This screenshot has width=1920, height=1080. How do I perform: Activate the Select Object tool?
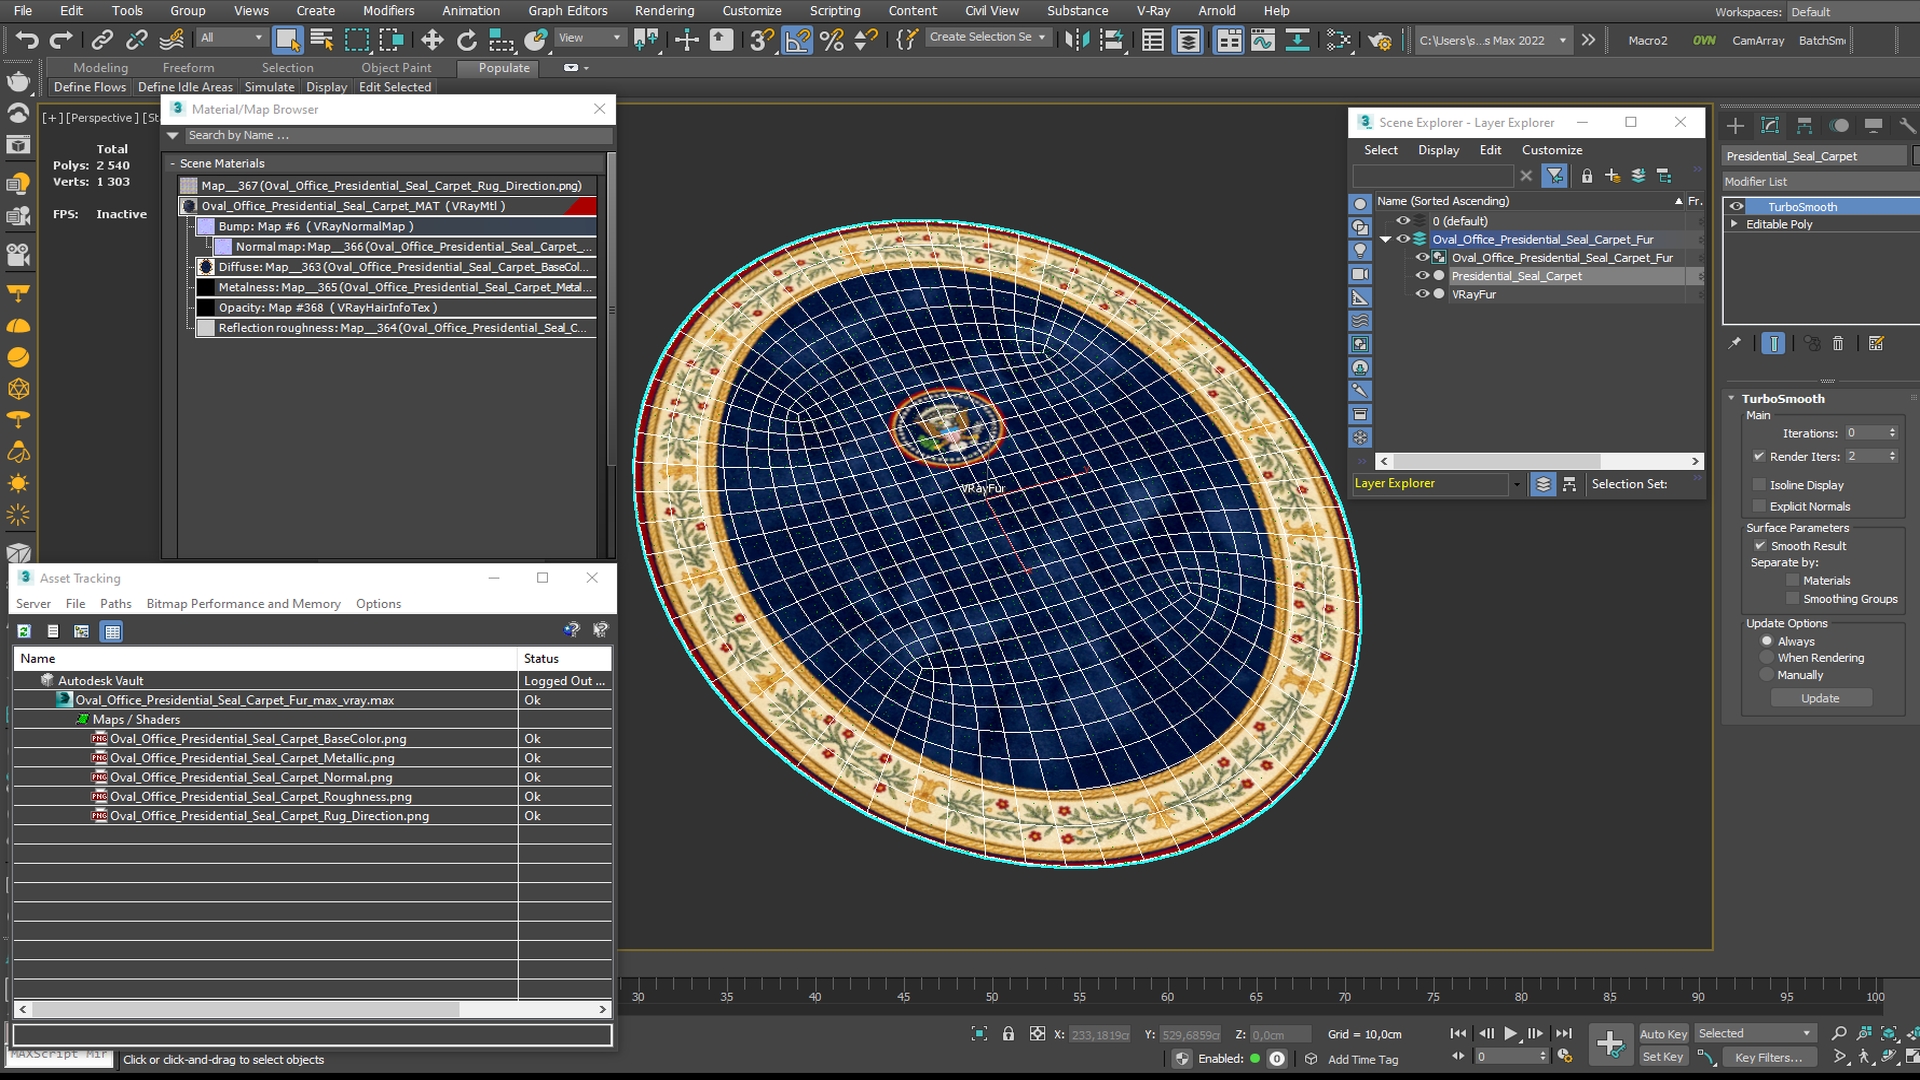pyautogui.click(x=288, y=40)
